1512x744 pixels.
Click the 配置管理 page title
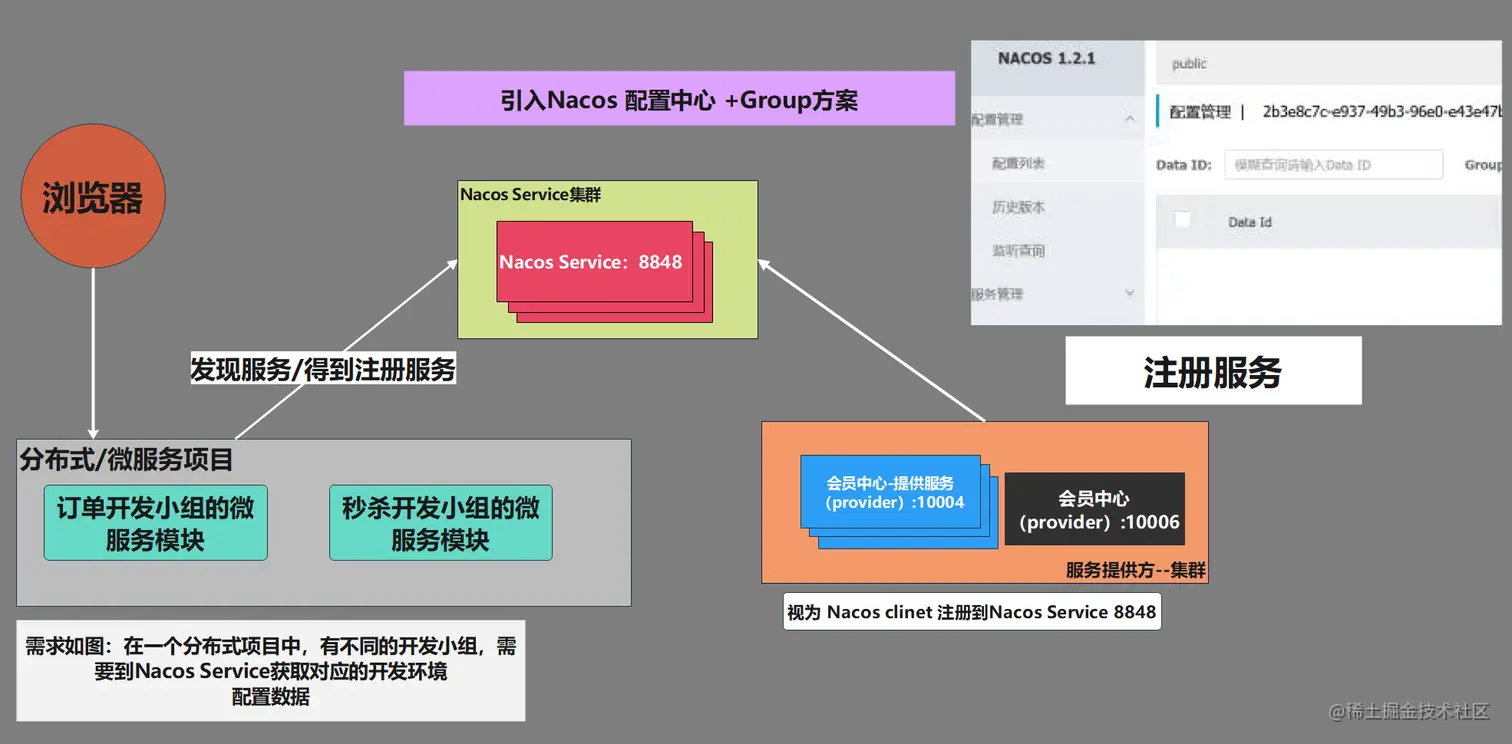coord(1200,112)
